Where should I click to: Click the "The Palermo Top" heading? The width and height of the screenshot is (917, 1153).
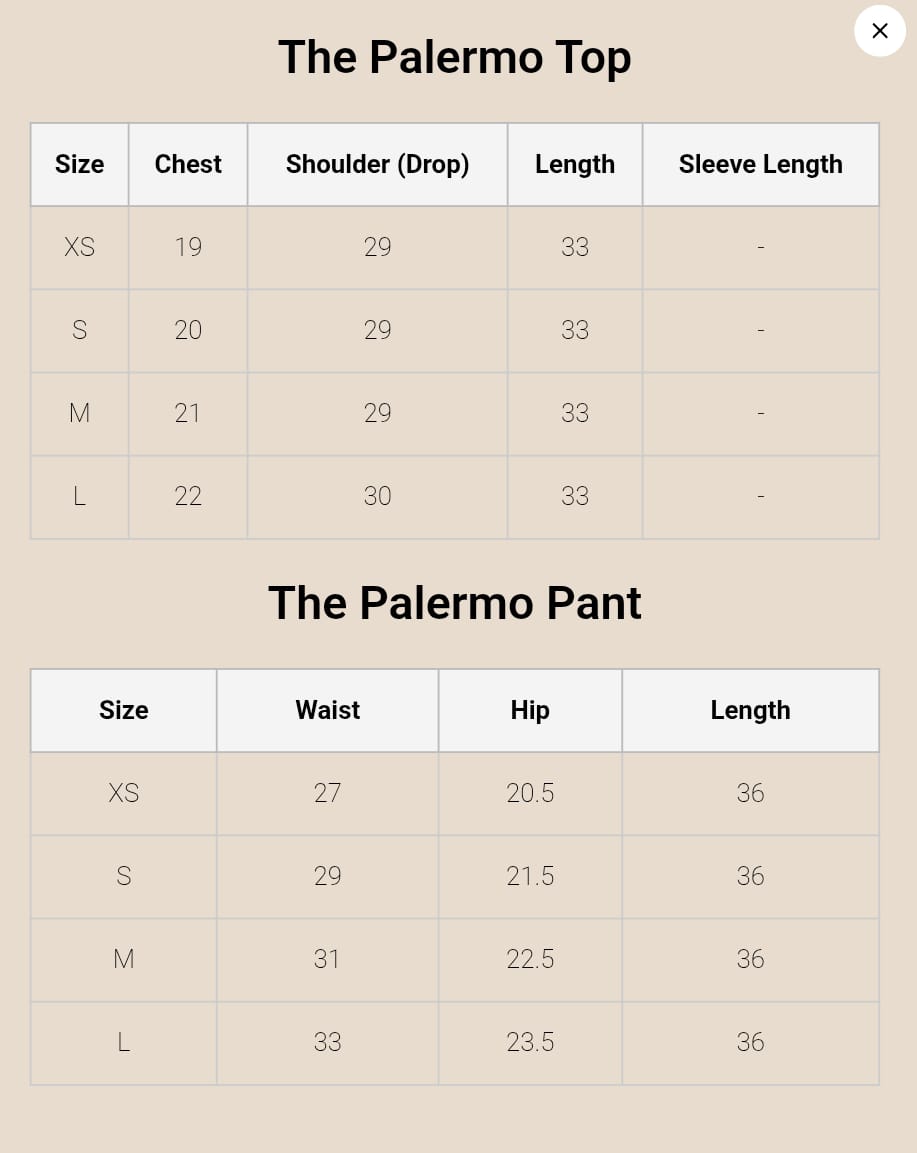coord(455,58)
